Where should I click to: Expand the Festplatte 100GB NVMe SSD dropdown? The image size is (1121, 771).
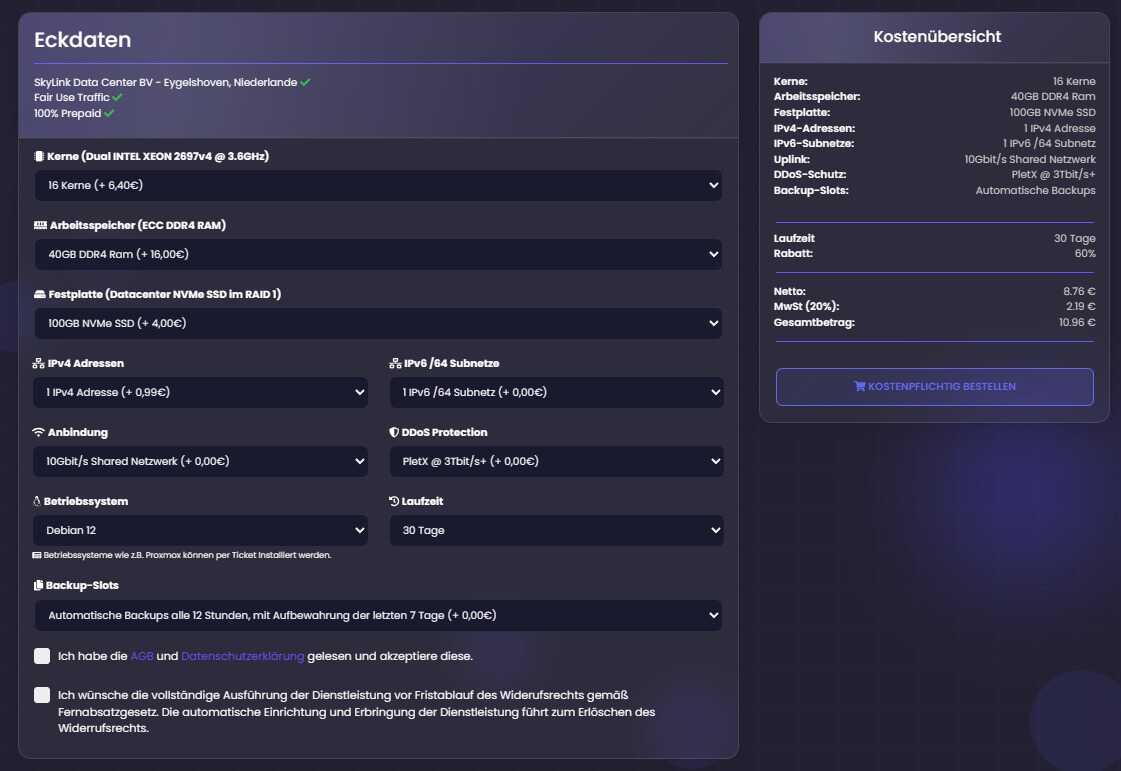click(378, 323)
